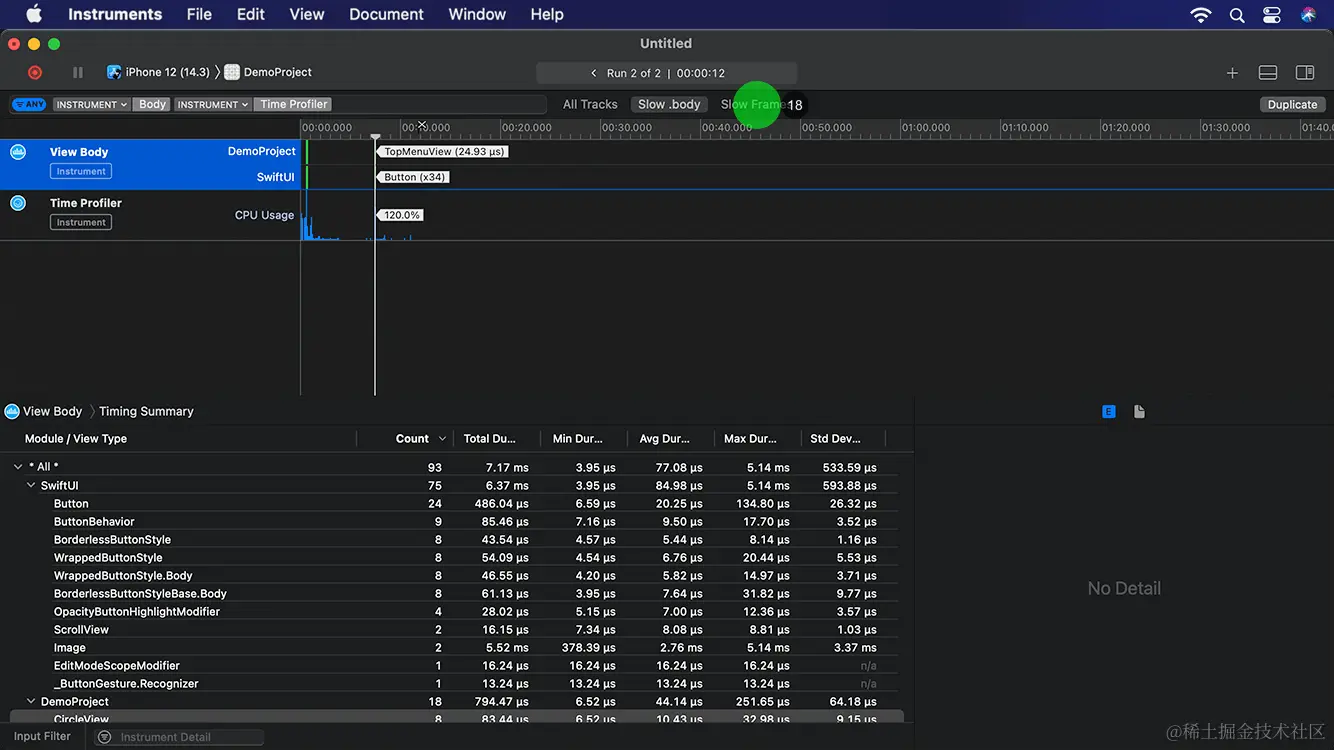The image size is (1334, 750).
Task: Click the Button (x34) timeline flag
Action: (x=413, y=177)
